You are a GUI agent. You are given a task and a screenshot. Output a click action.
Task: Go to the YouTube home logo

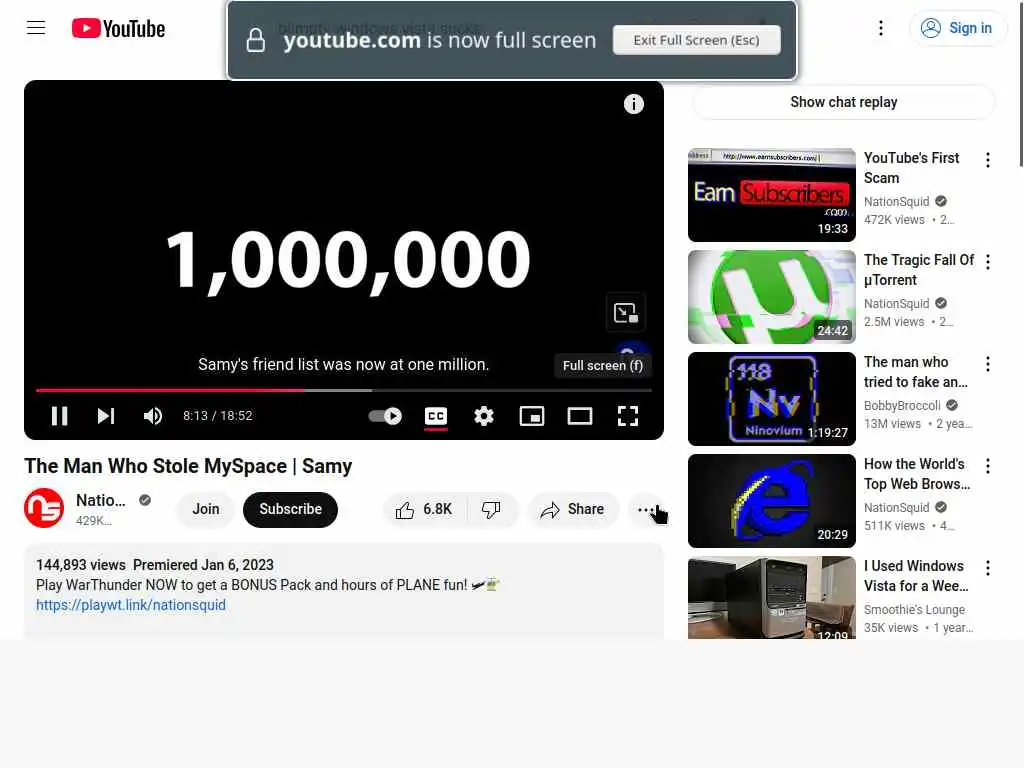tap(118, 28)
